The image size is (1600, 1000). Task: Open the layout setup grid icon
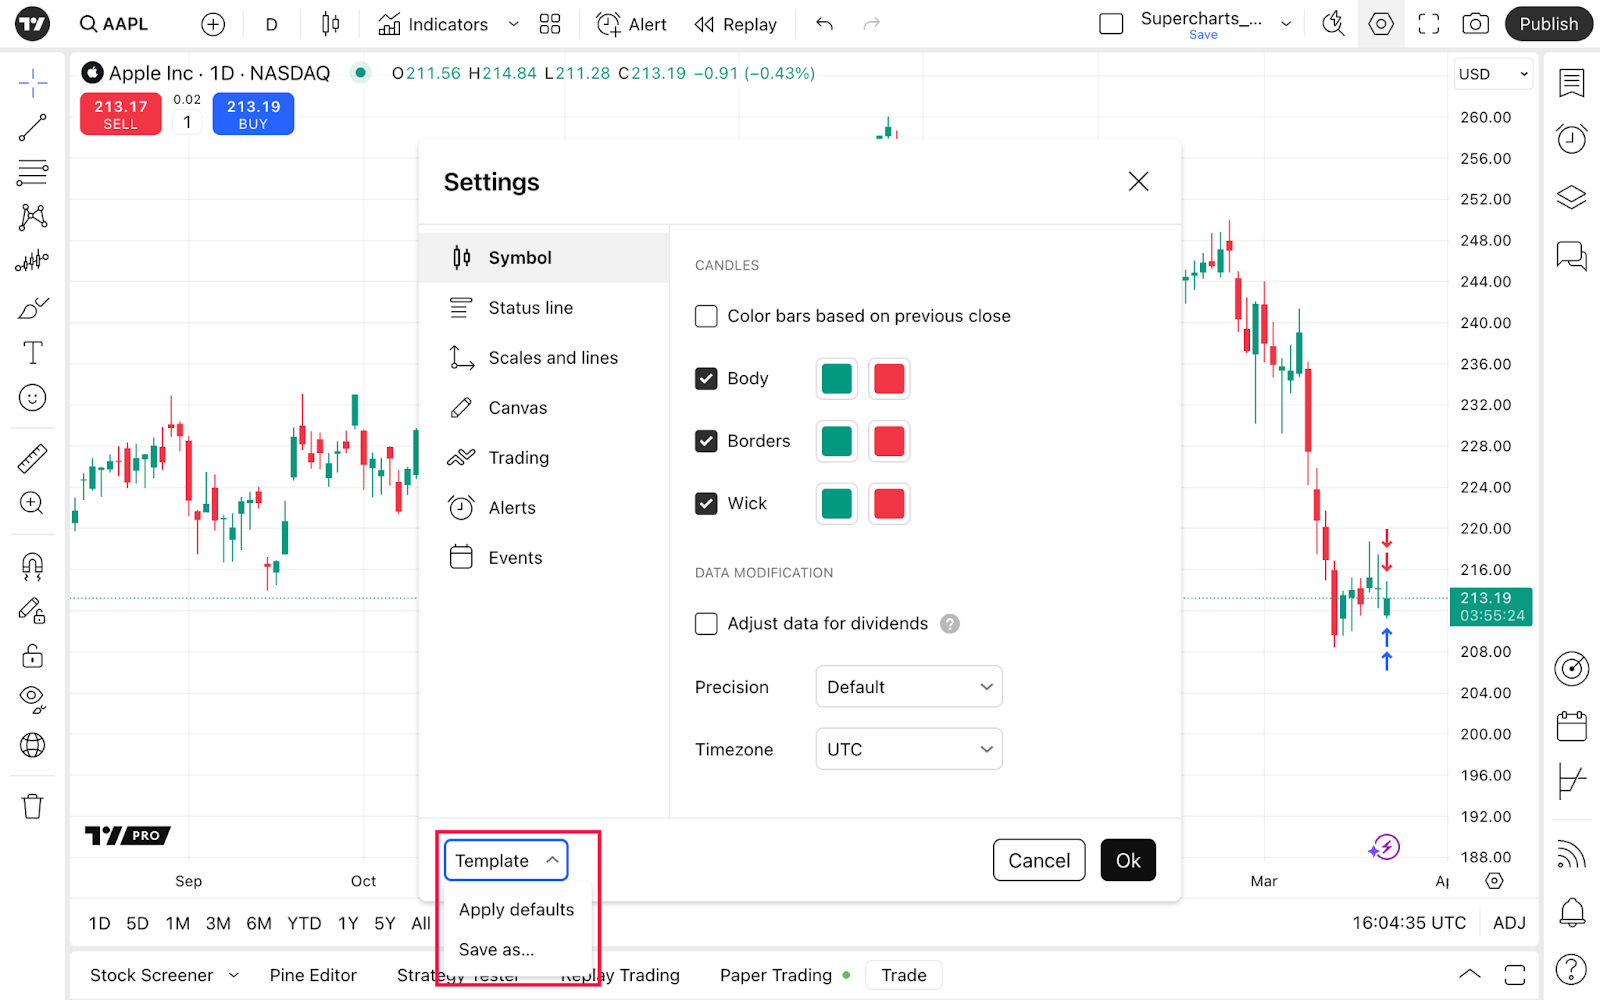[x=550, y=24]
